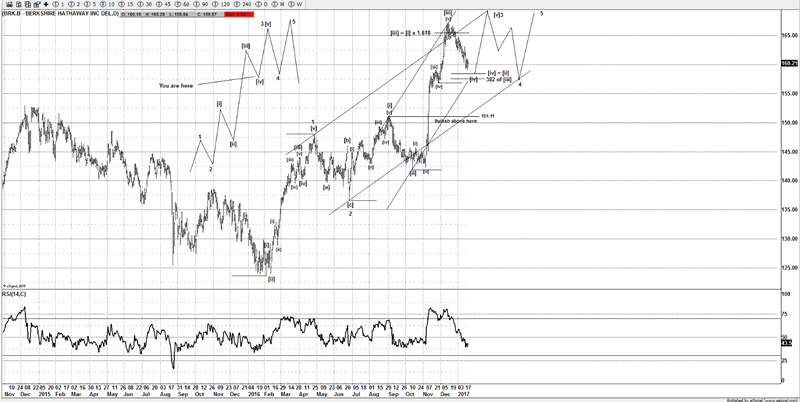The image size is (800, 402).
Task: Click the copy chart icon in toolbar
Action: click(28, 4)
